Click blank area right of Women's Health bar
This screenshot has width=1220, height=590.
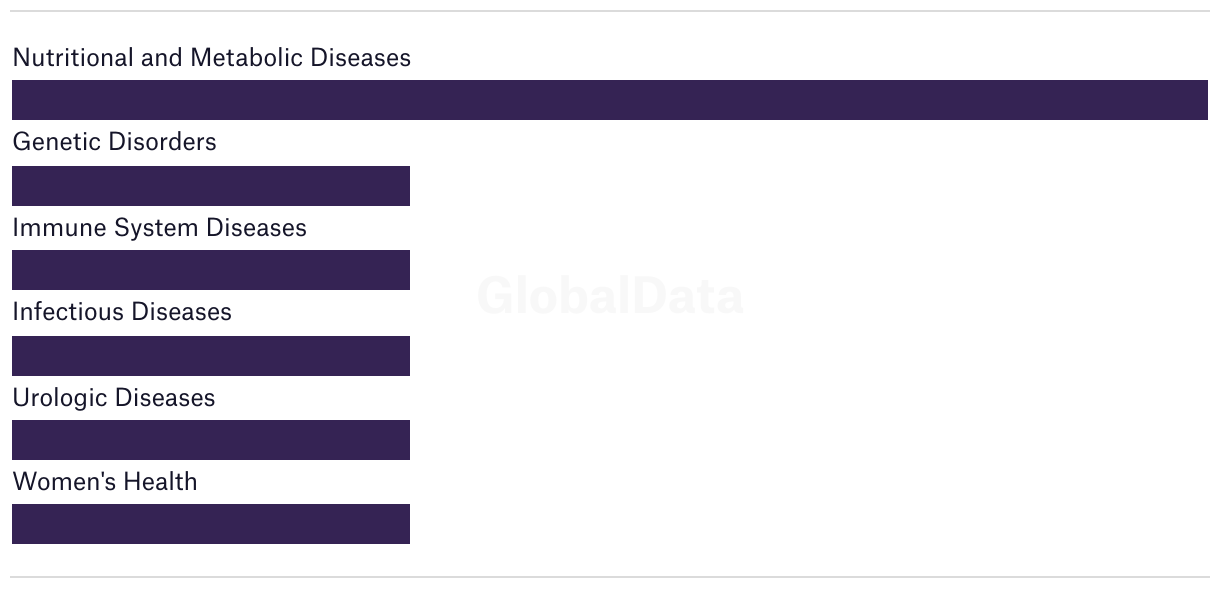800,524
